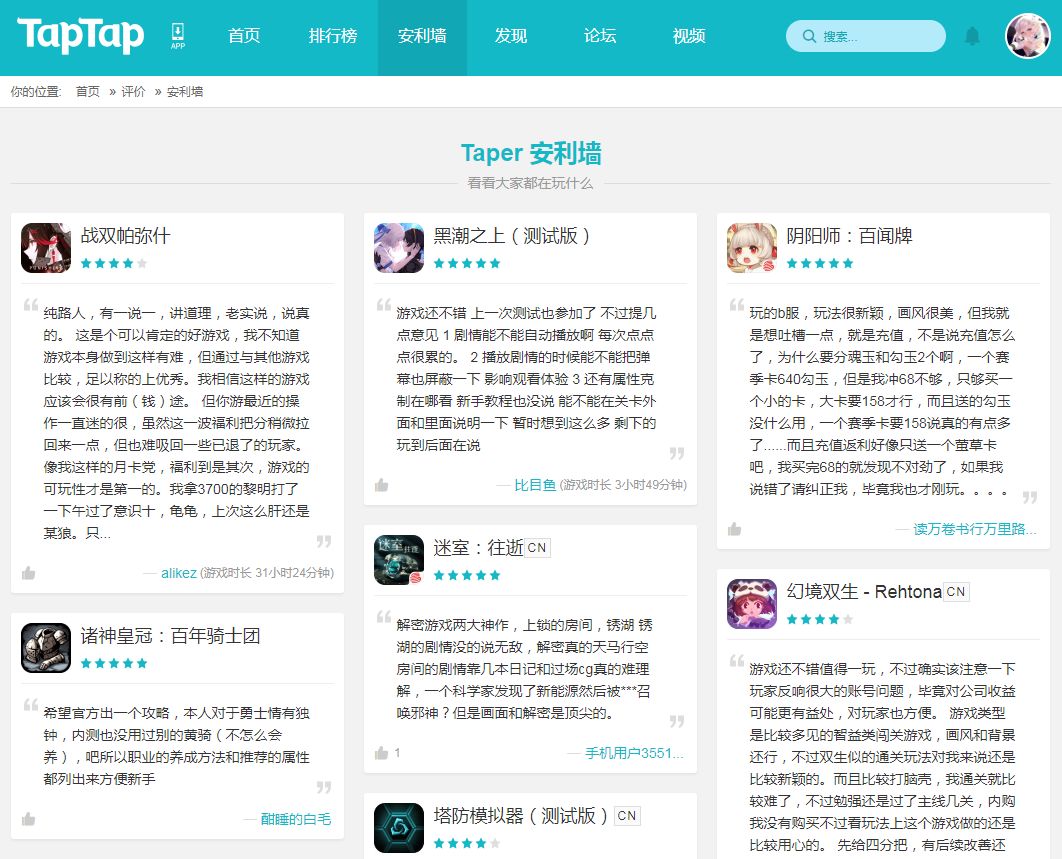Open 阴阳师:百闻牌 game icon

pos(752,248)
